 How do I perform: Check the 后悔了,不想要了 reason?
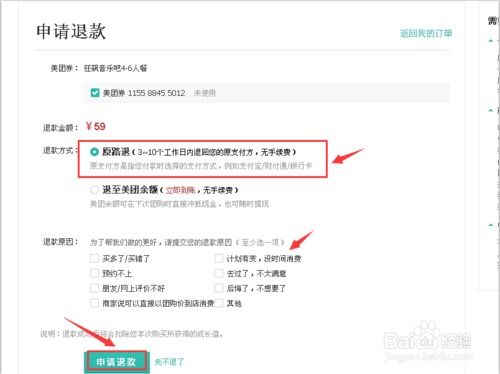pyautogui.click(x=219, y=288)
